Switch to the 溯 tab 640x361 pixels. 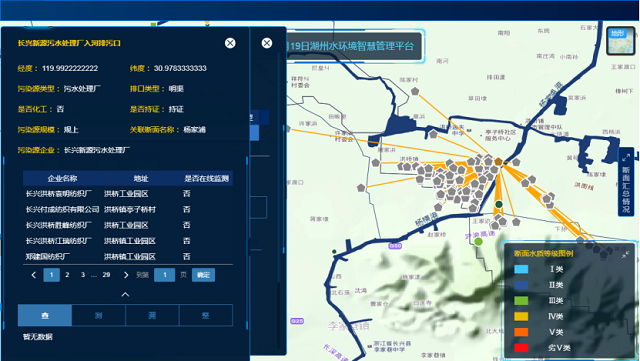coord(152,315)
